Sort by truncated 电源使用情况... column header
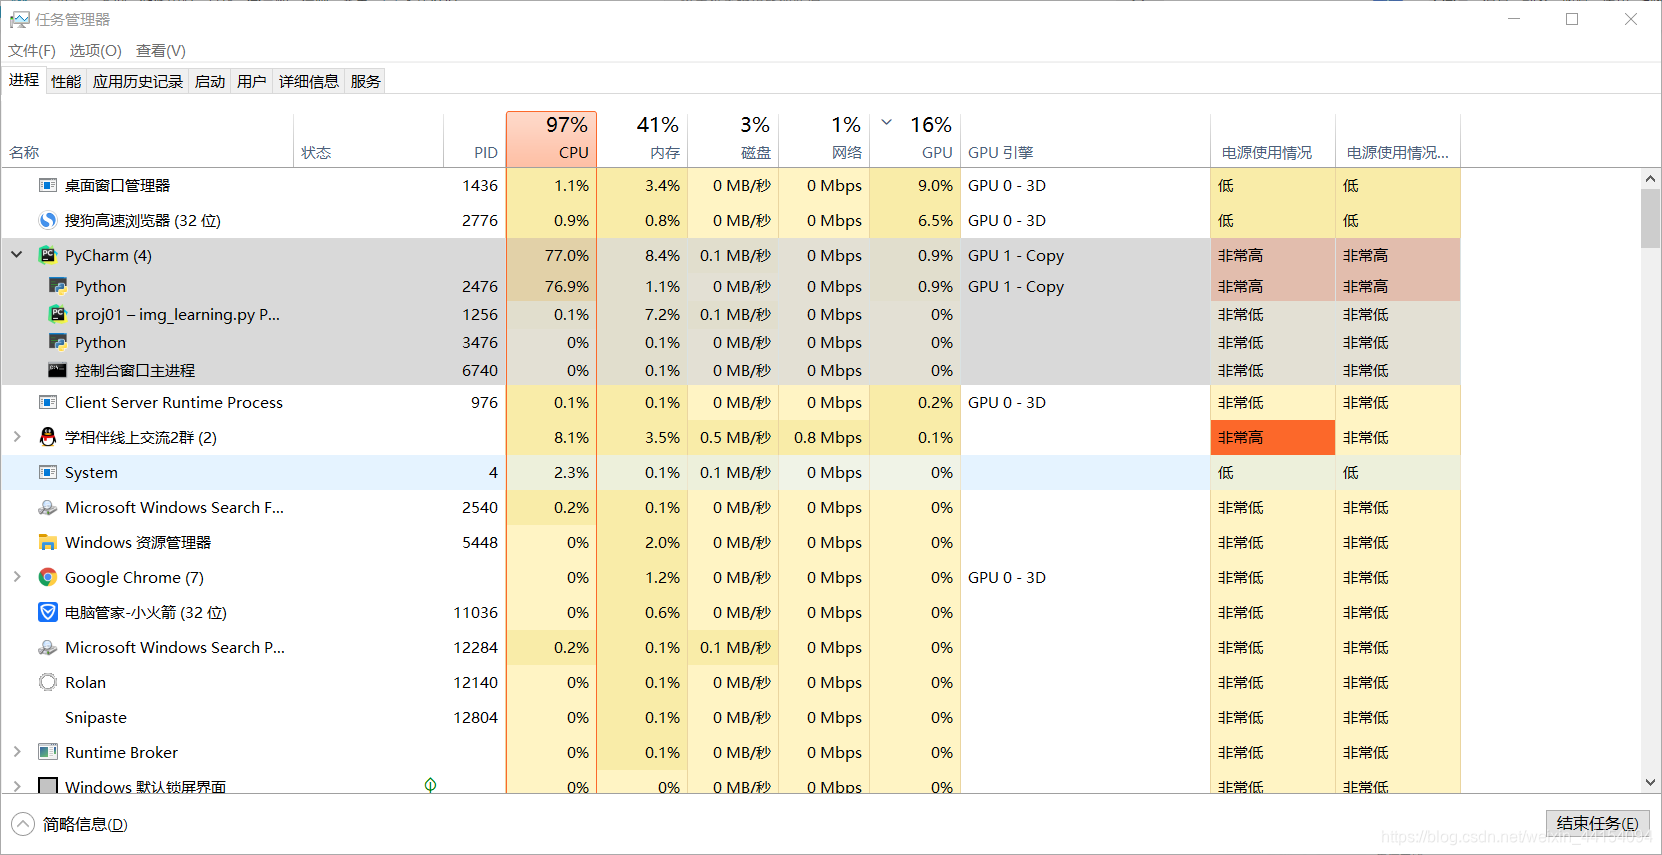 (1398, 139)
